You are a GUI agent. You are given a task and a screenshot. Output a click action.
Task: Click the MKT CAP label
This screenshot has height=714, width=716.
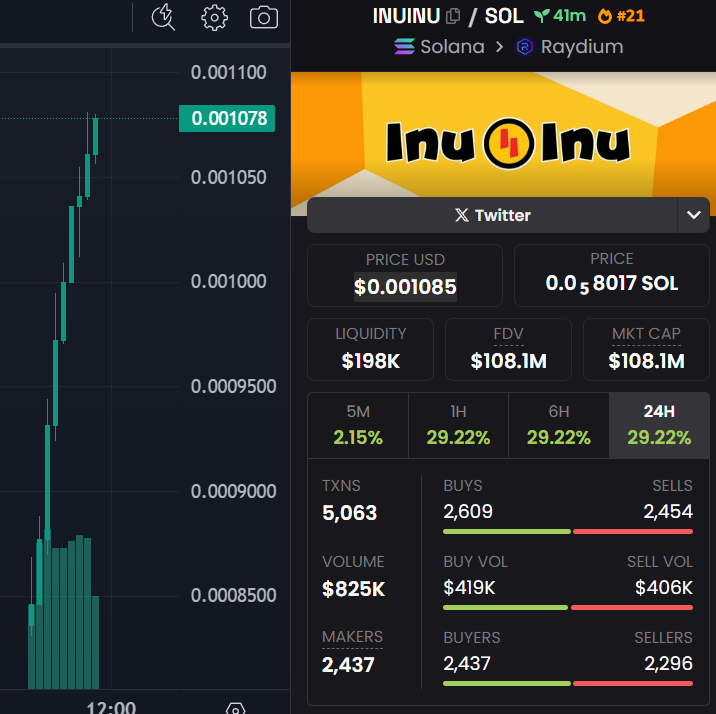(x=646, y=334)
